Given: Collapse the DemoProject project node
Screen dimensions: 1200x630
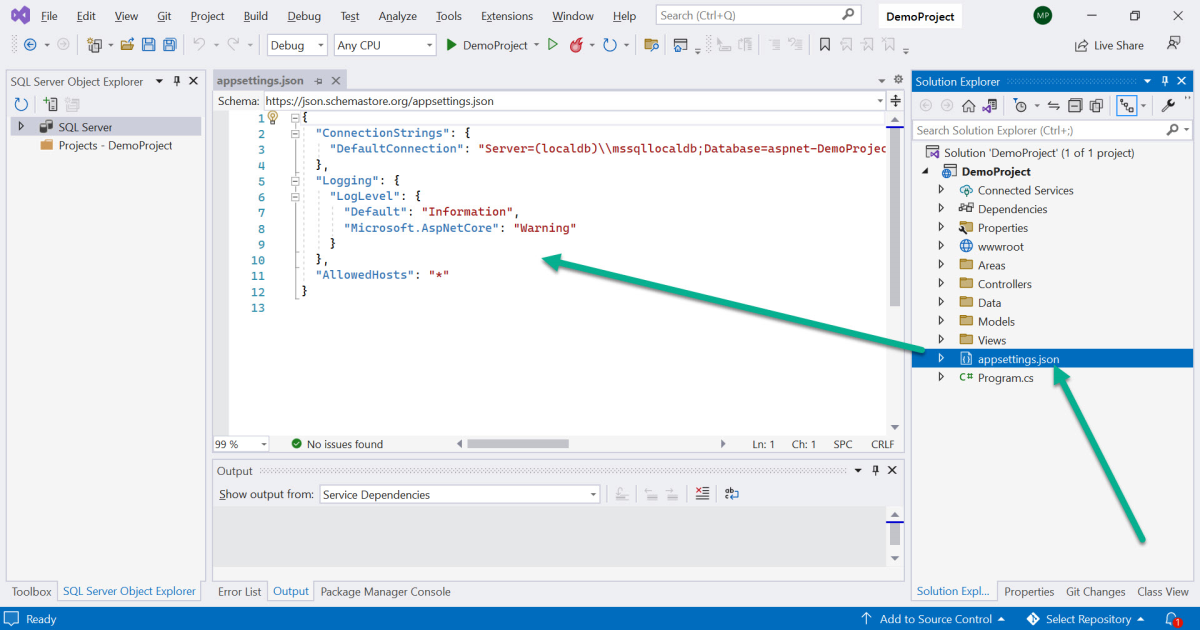Looking at the screenshot, I should (923, 172).
